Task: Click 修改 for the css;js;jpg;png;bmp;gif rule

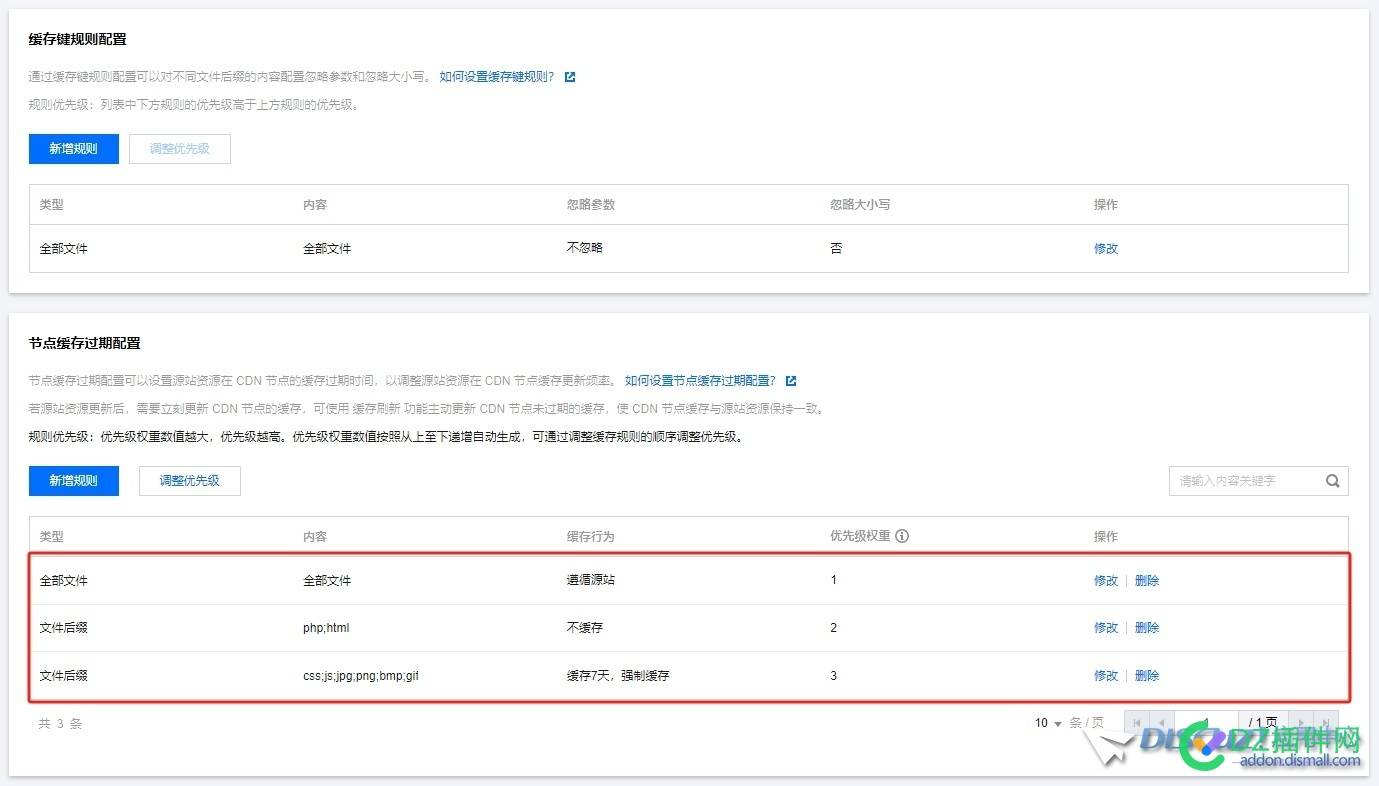Action: [1106, 676]
